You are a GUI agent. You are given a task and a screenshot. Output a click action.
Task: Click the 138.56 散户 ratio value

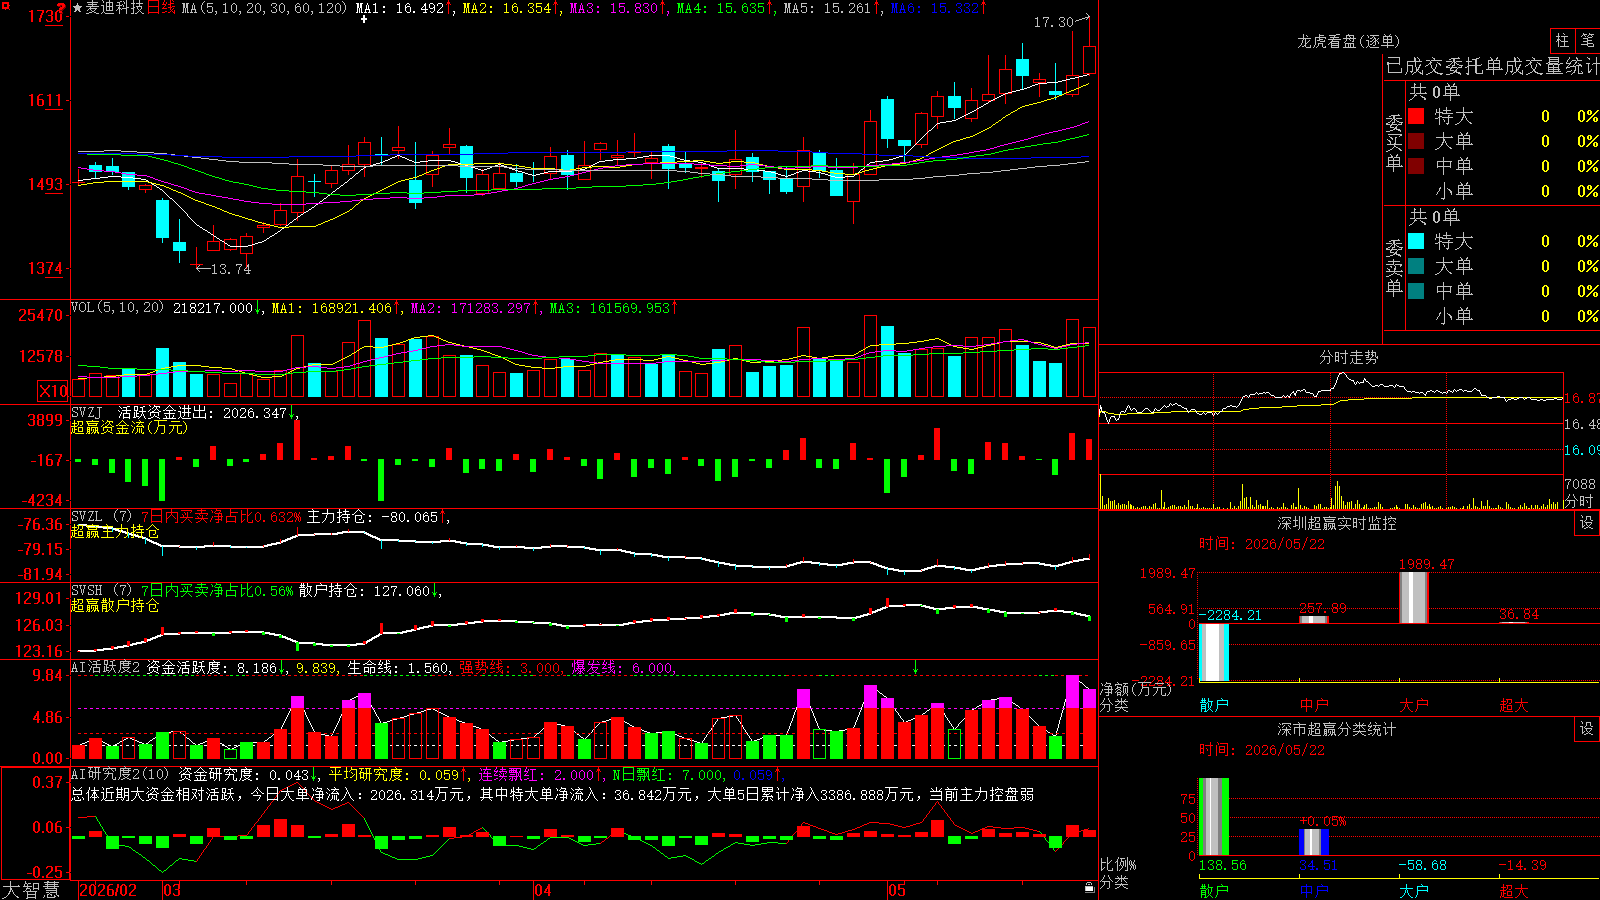coord(1223,865)
